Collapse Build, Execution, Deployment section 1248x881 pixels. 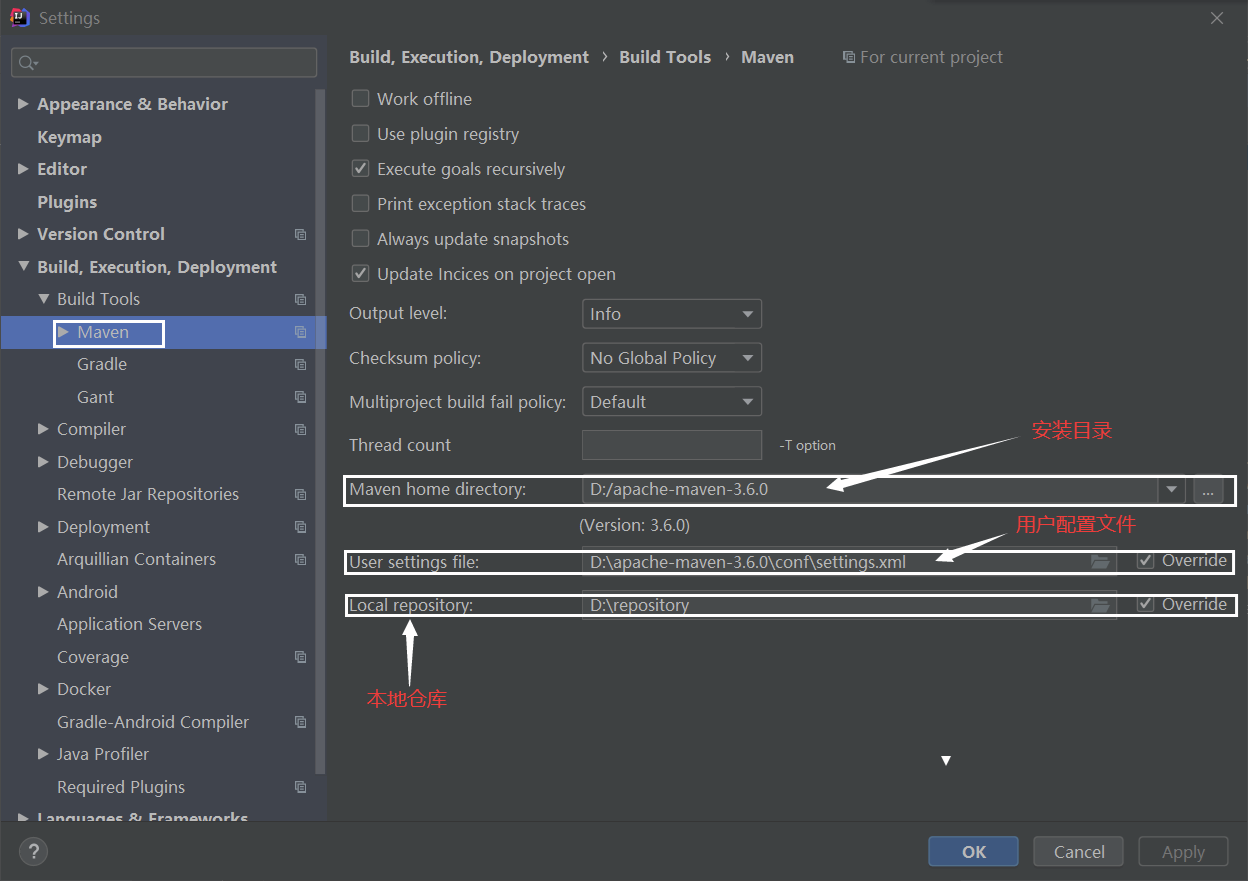(x=23, y=267)
